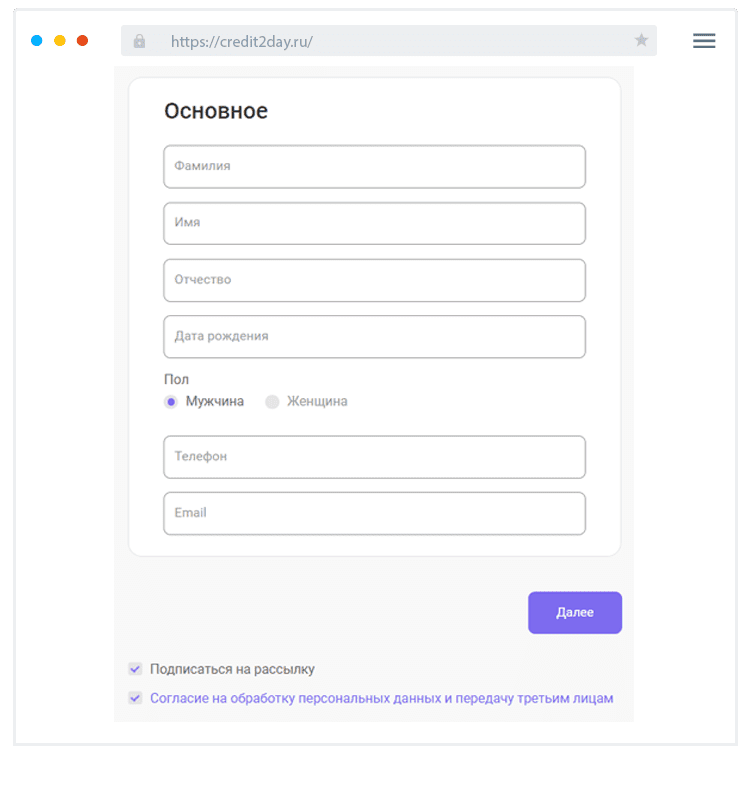Viewport: 751px width, 787px height.
Task: Click the blue window dot
Action: point(37,41)
